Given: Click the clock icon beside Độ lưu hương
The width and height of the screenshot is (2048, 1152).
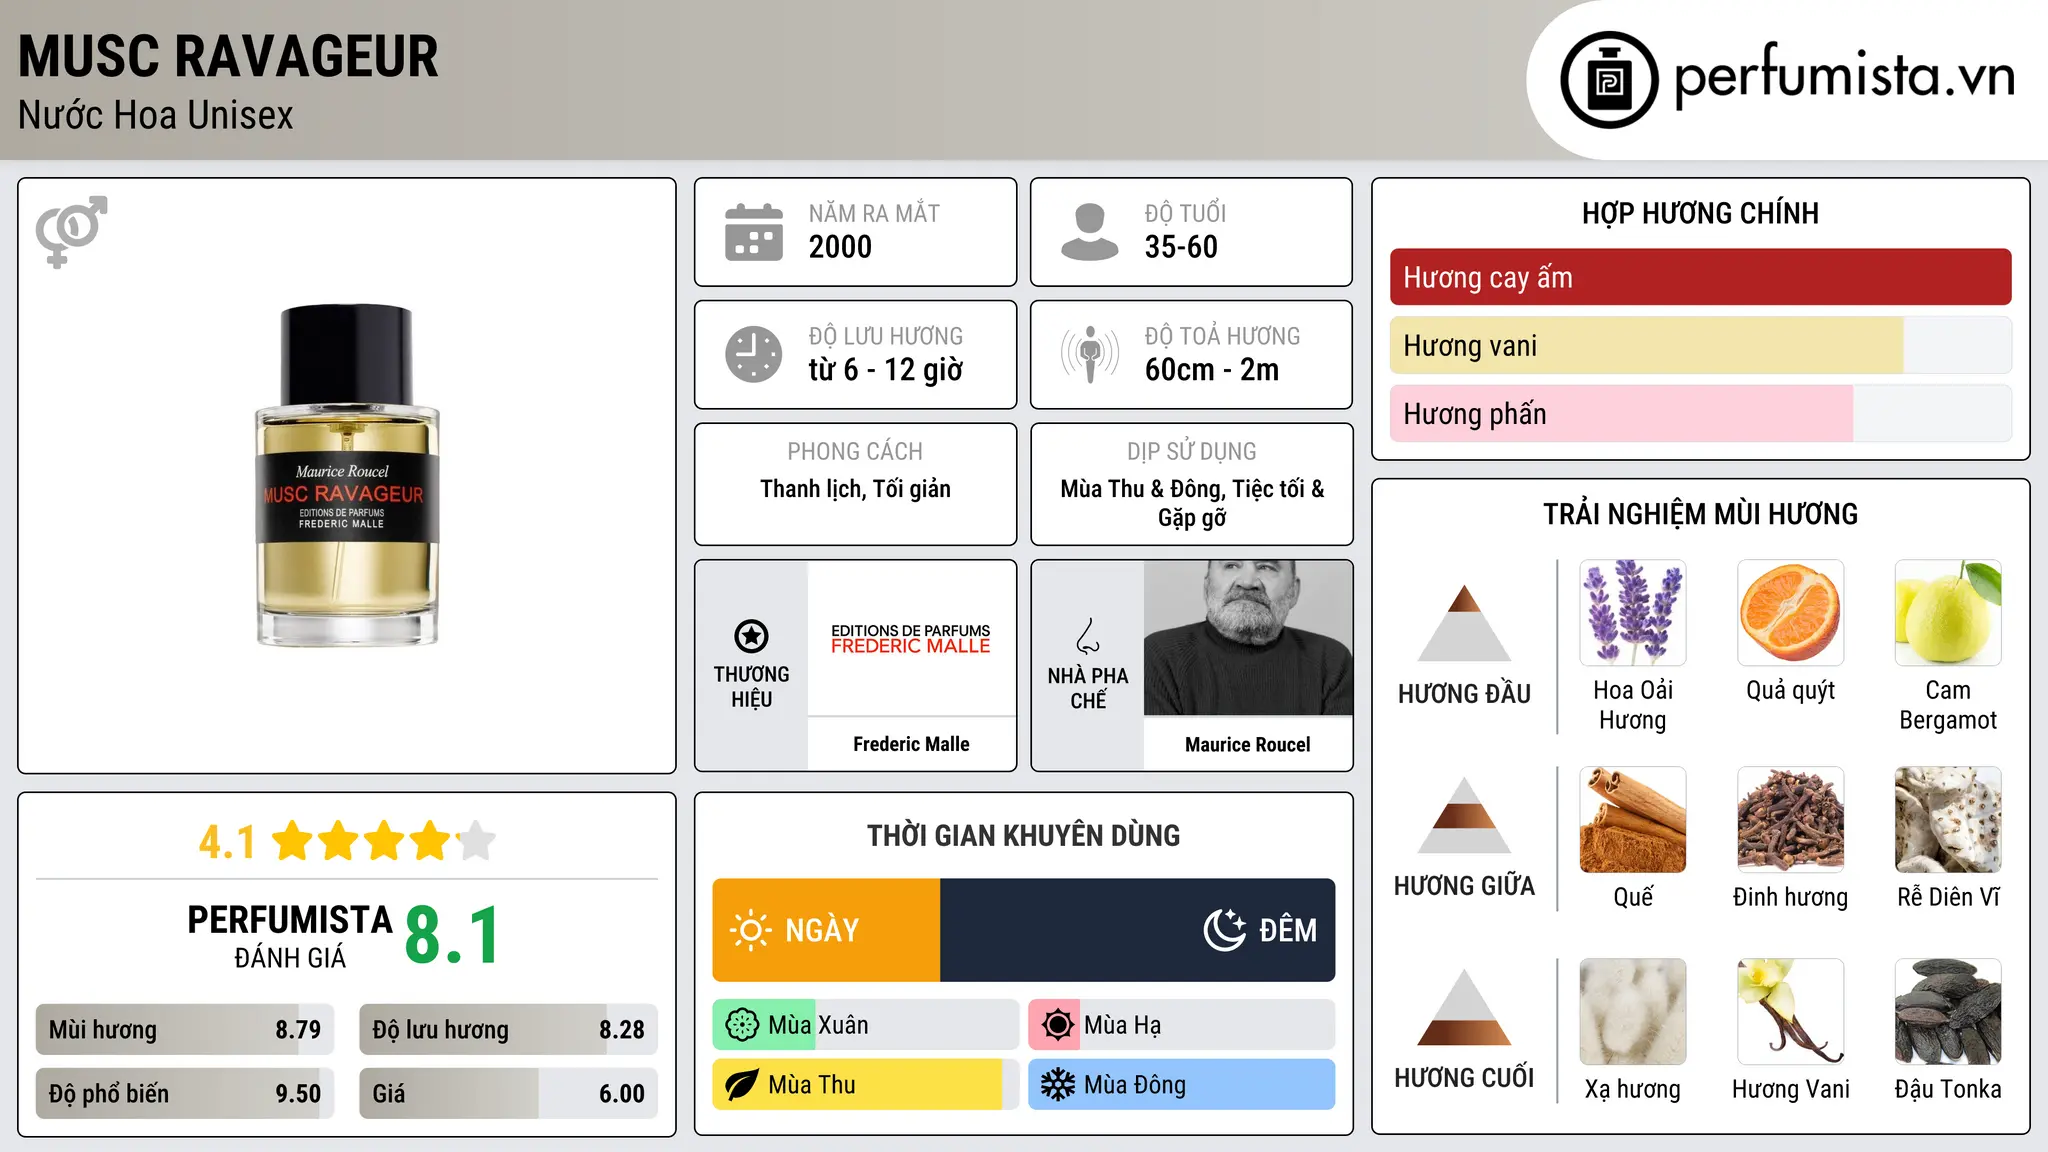Looking at the screenshot, I should coord(754,354).
